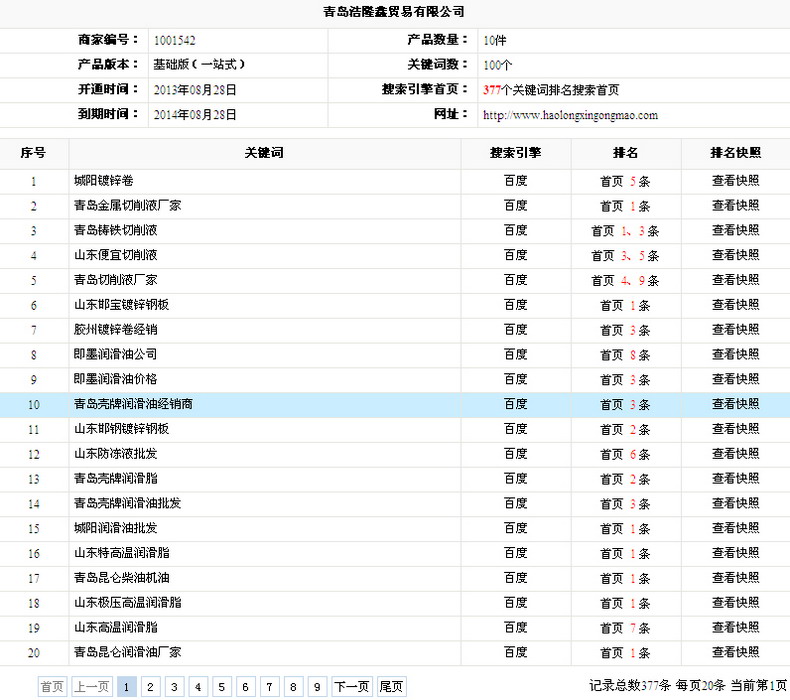This screenshot has height=700, width=790.
Task: View snapshot for 城阳润滑油批发
Action: click(x=735, y=528)
